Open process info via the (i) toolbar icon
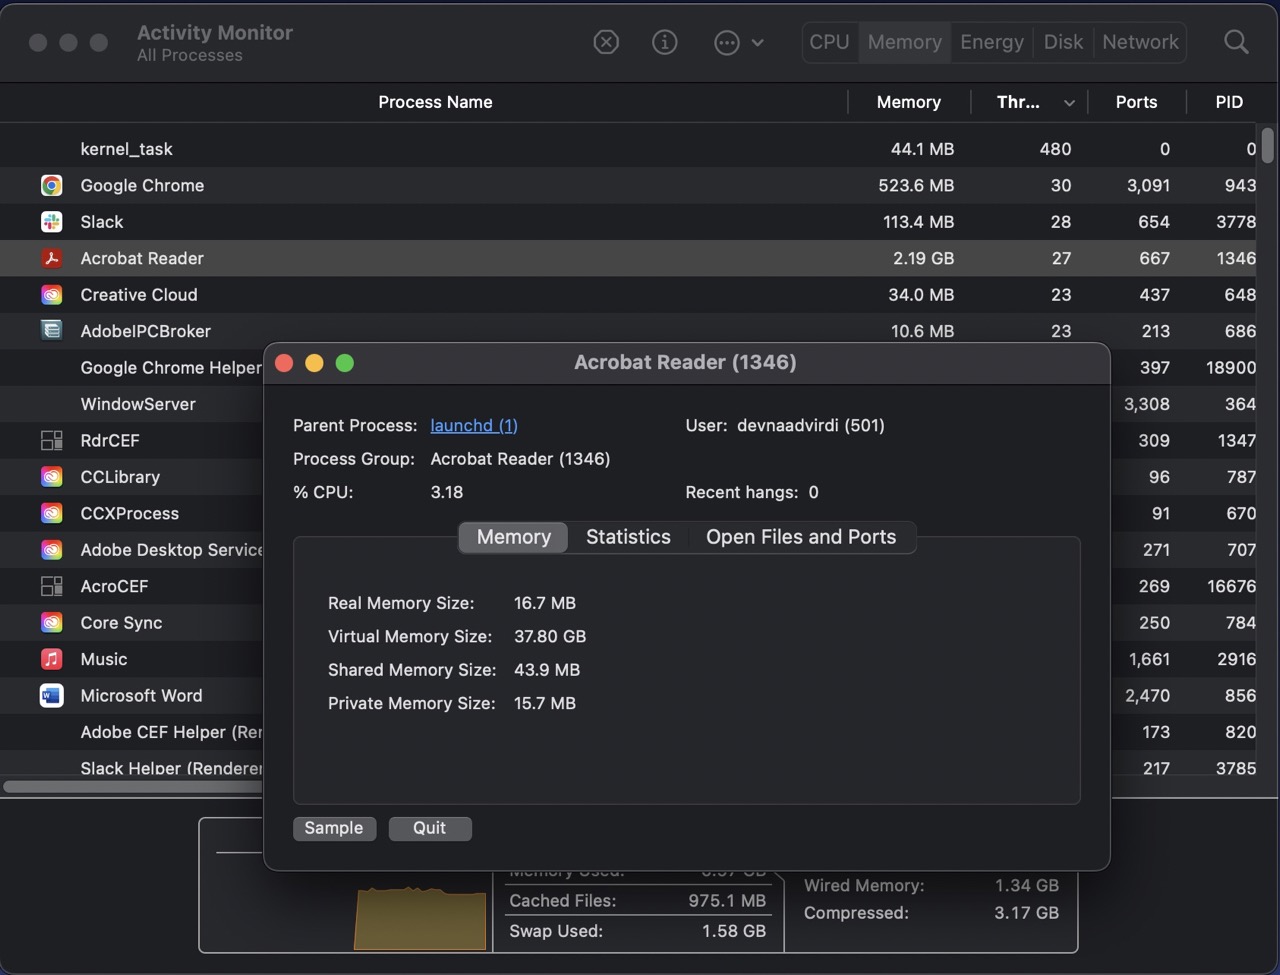Viewport: 1280px width, 975px height. click(664, 42)
